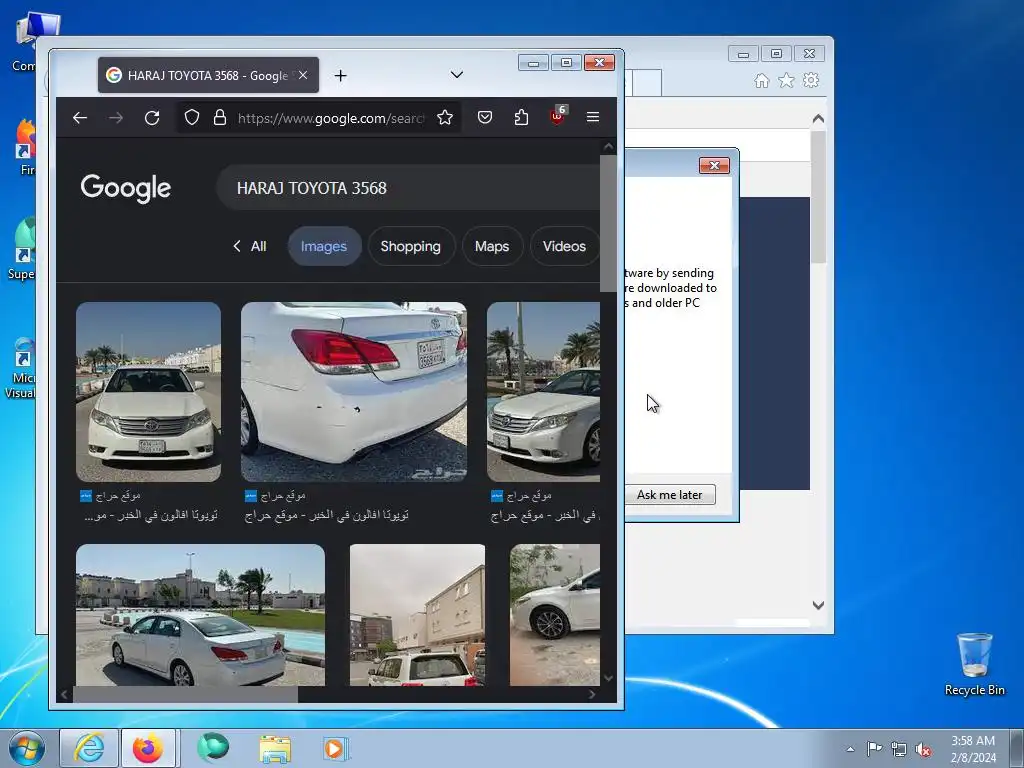
Task: Select Recycle Bin desktop icon
Action: (974, 664)
